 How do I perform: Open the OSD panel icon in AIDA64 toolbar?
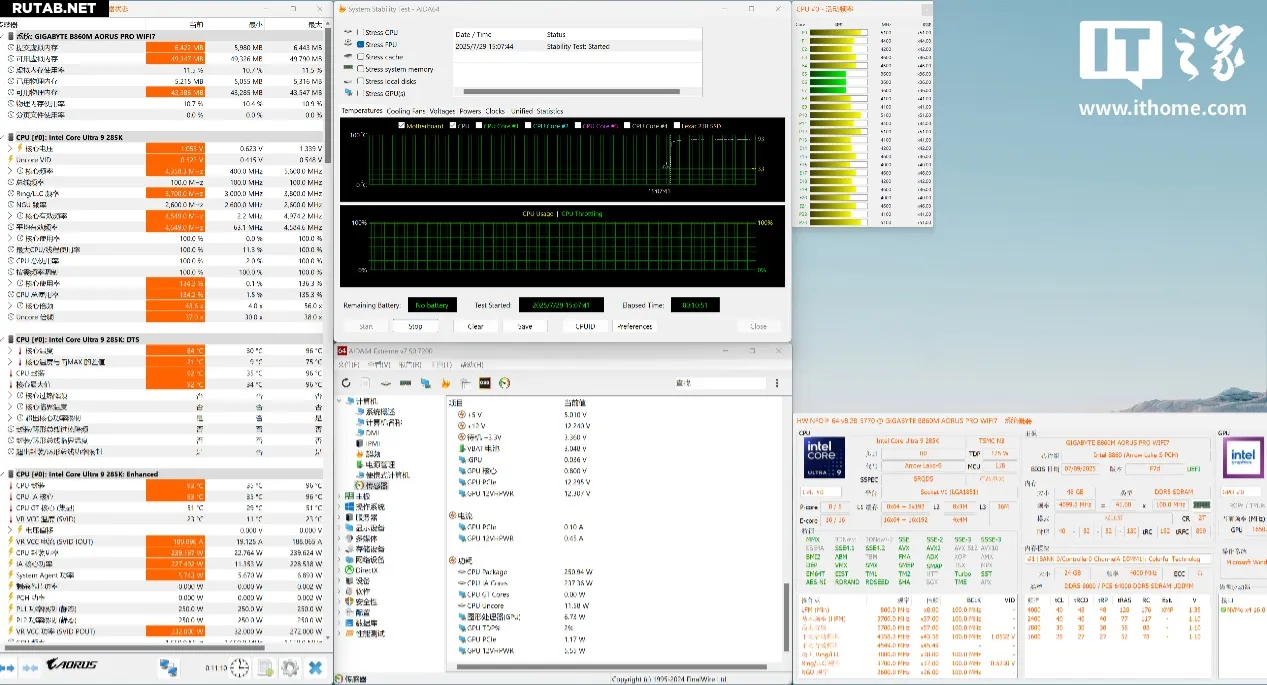coord(484,382)
